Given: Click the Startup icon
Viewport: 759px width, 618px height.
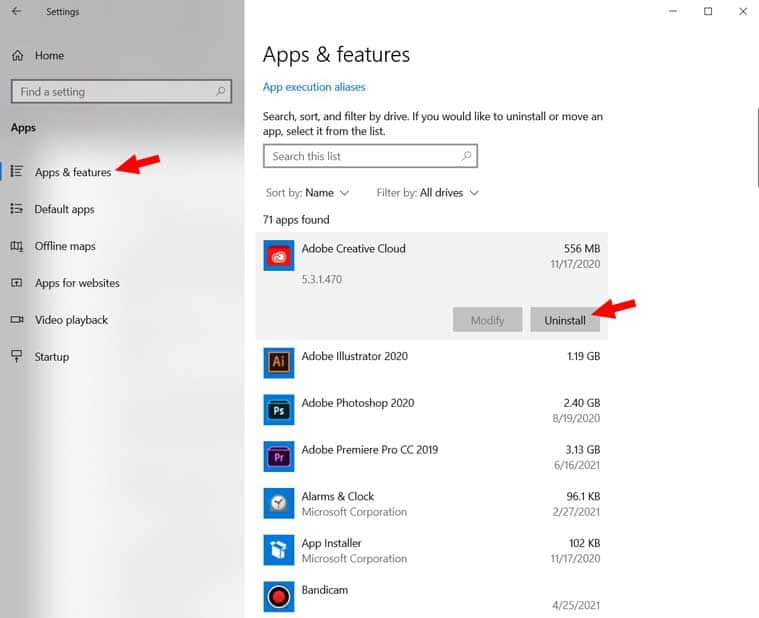Looking at the screenshot, I should tap(17, 356).
